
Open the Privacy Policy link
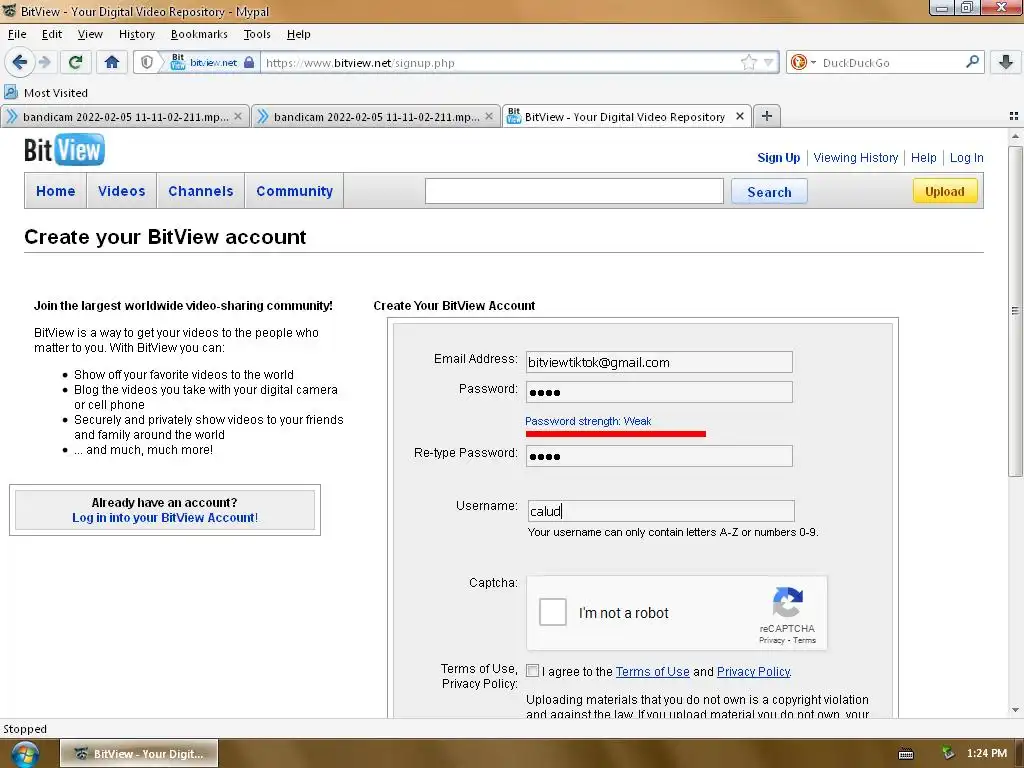click(754, 671)
